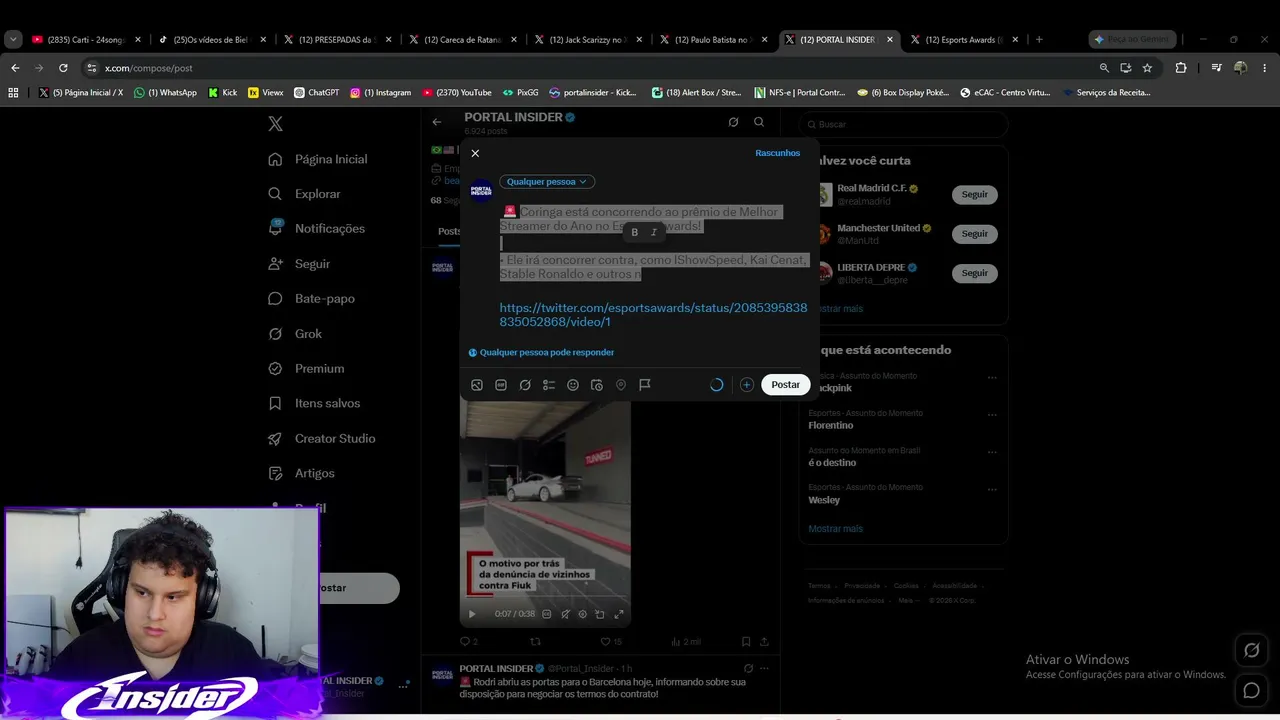This screenshot has height=720, width=1280.
Task: Open the Wesley trending topic
Action: coord(824,500)
